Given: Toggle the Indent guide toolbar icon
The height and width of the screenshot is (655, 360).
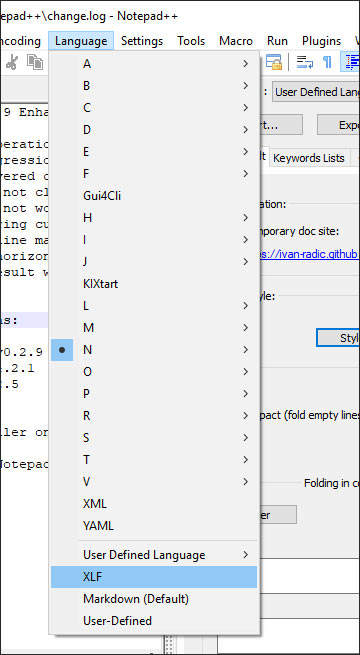Looking at the screenshot, I should 351,62.
